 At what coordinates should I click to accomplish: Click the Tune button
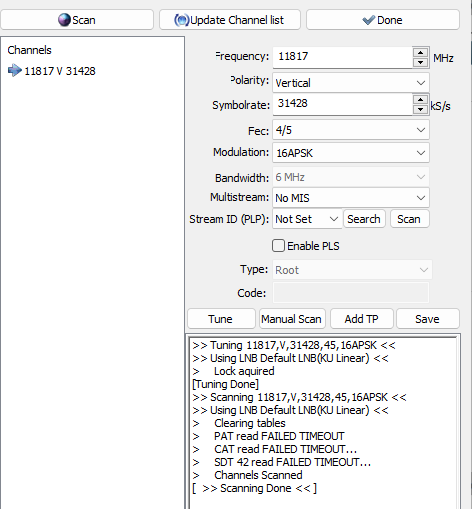click(x=221, y=319)
